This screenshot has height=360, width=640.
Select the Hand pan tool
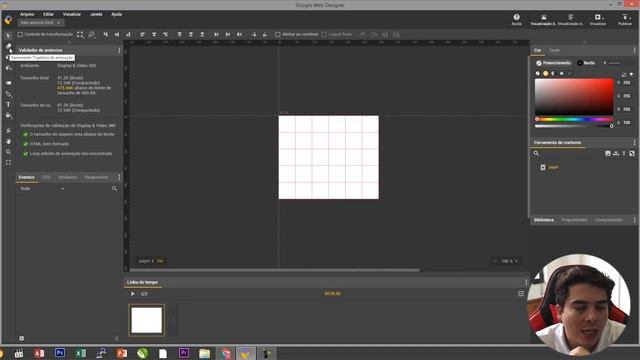click(x=9, y=141)
